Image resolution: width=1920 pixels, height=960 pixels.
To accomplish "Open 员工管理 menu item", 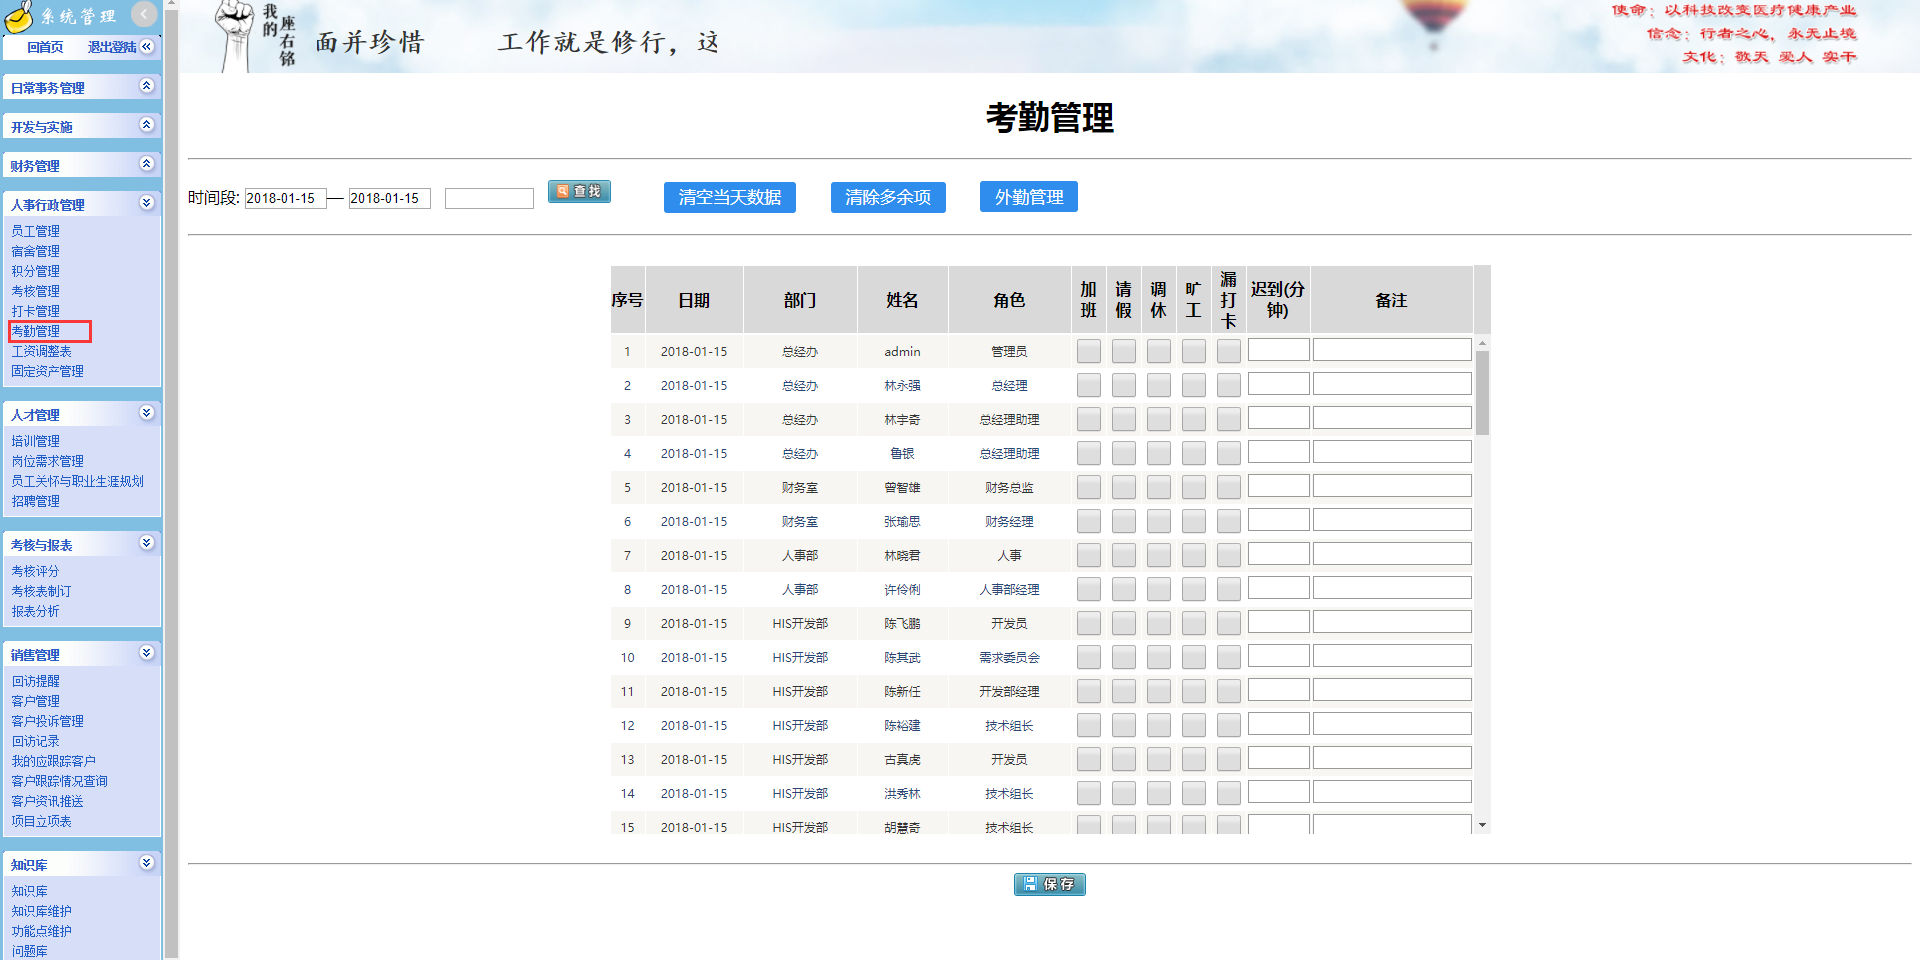I will pyautogui.click(x=35, y=231).
